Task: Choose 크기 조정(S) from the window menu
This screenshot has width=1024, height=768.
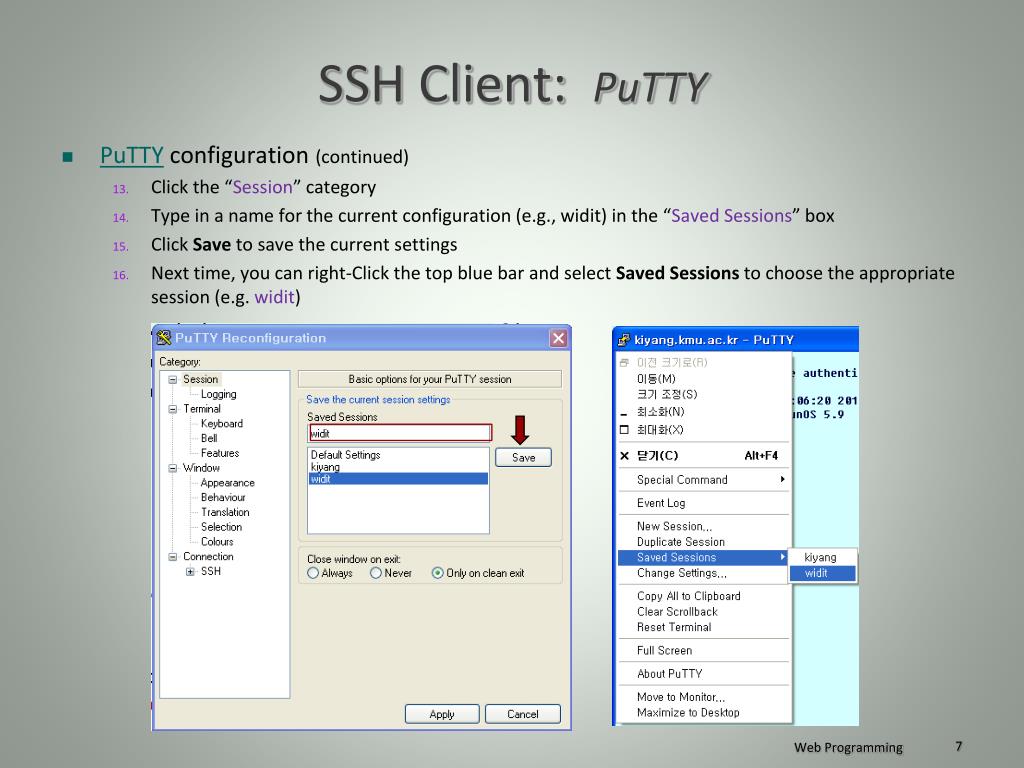Action: coord(703,394)
